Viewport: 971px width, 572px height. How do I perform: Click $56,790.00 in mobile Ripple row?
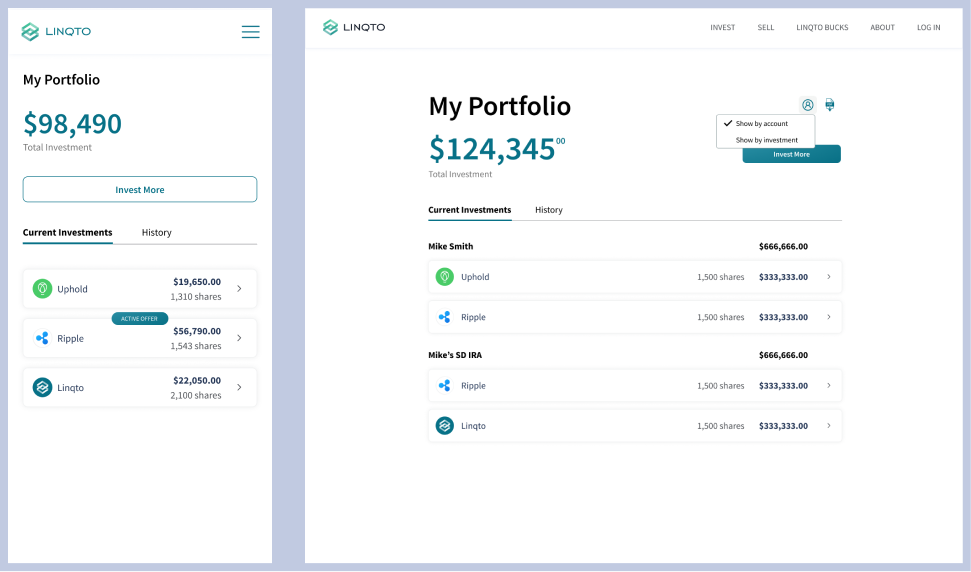pos(197,331)
